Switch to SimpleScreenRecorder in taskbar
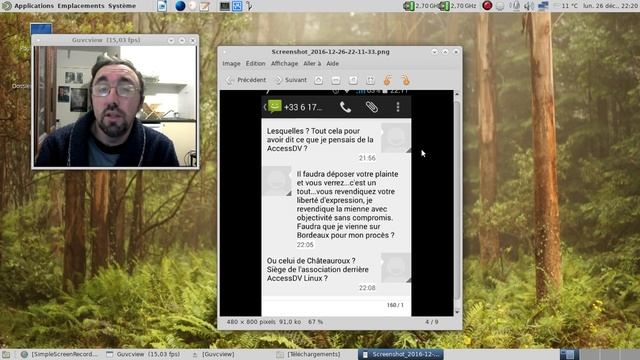Screen dimensions: 640x360 [x=60, y=354]
